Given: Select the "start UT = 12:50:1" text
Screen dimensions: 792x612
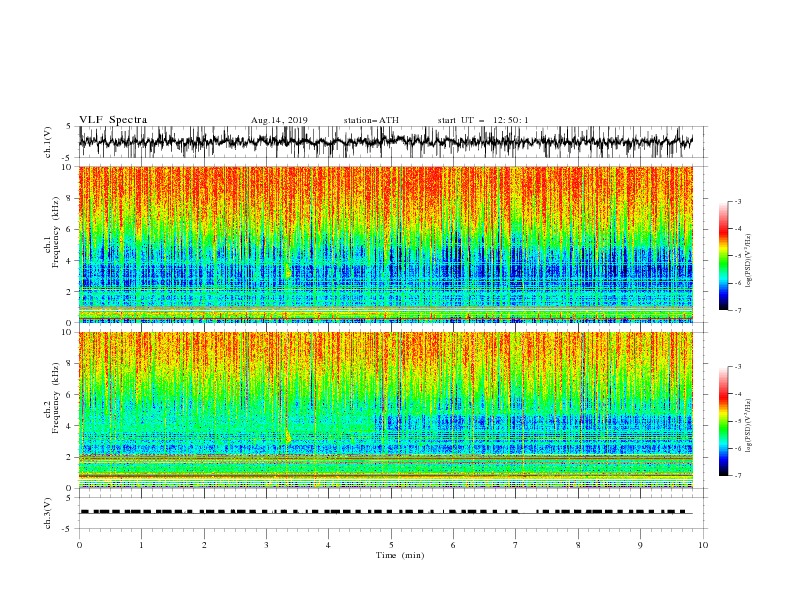Looking at the screenshot, I should pos(483,120).
